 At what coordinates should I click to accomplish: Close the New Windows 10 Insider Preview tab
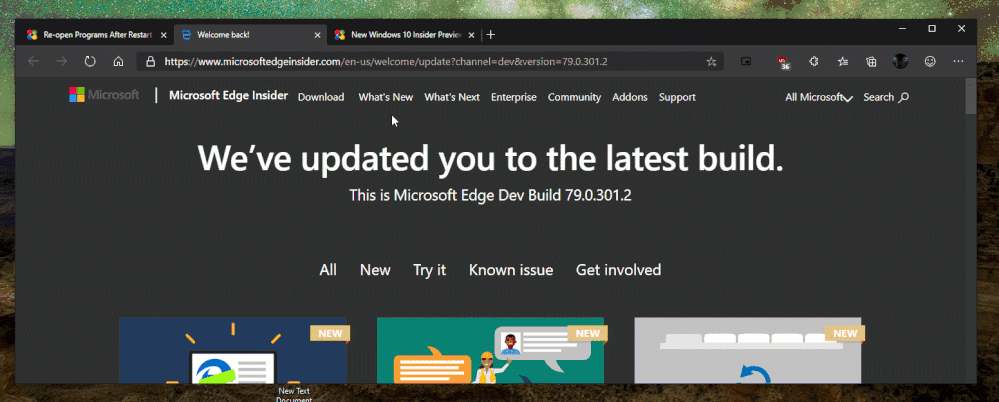click(471, 35)
